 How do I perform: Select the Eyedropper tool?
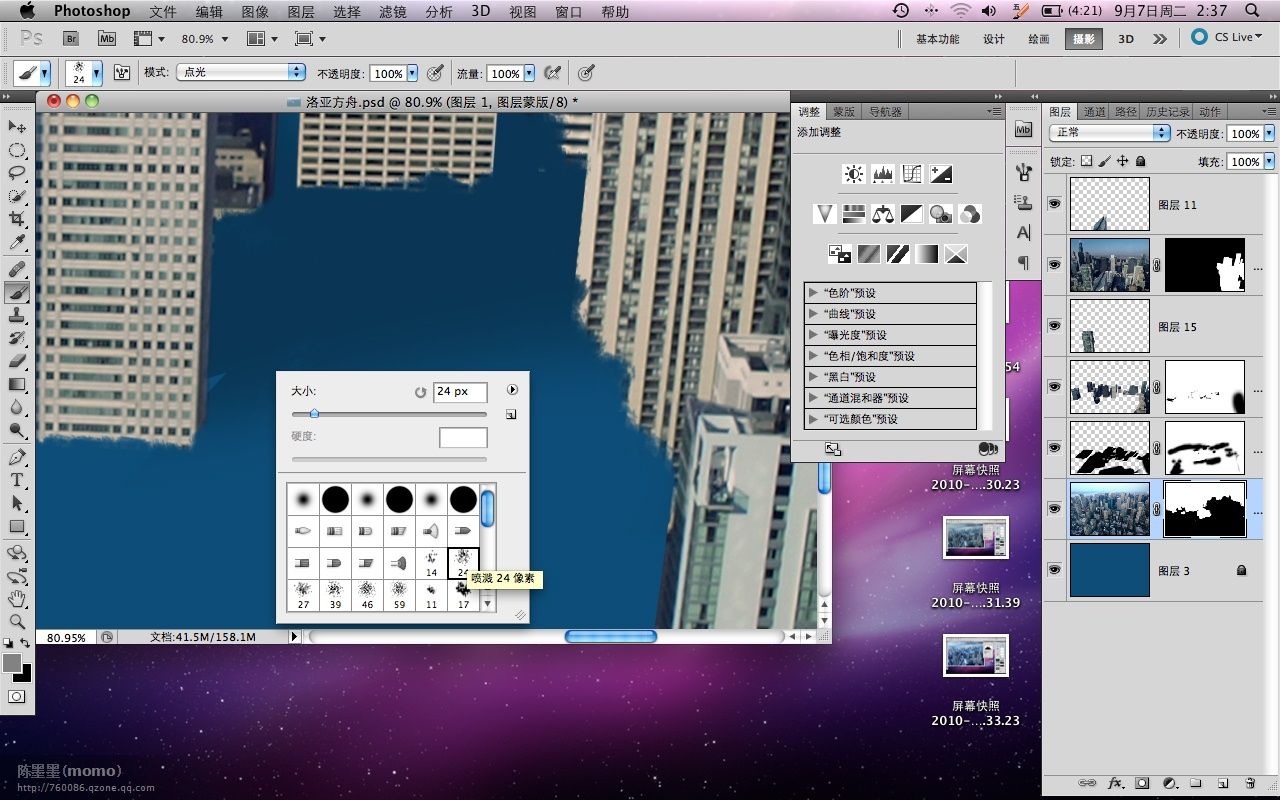pos(17,243)
